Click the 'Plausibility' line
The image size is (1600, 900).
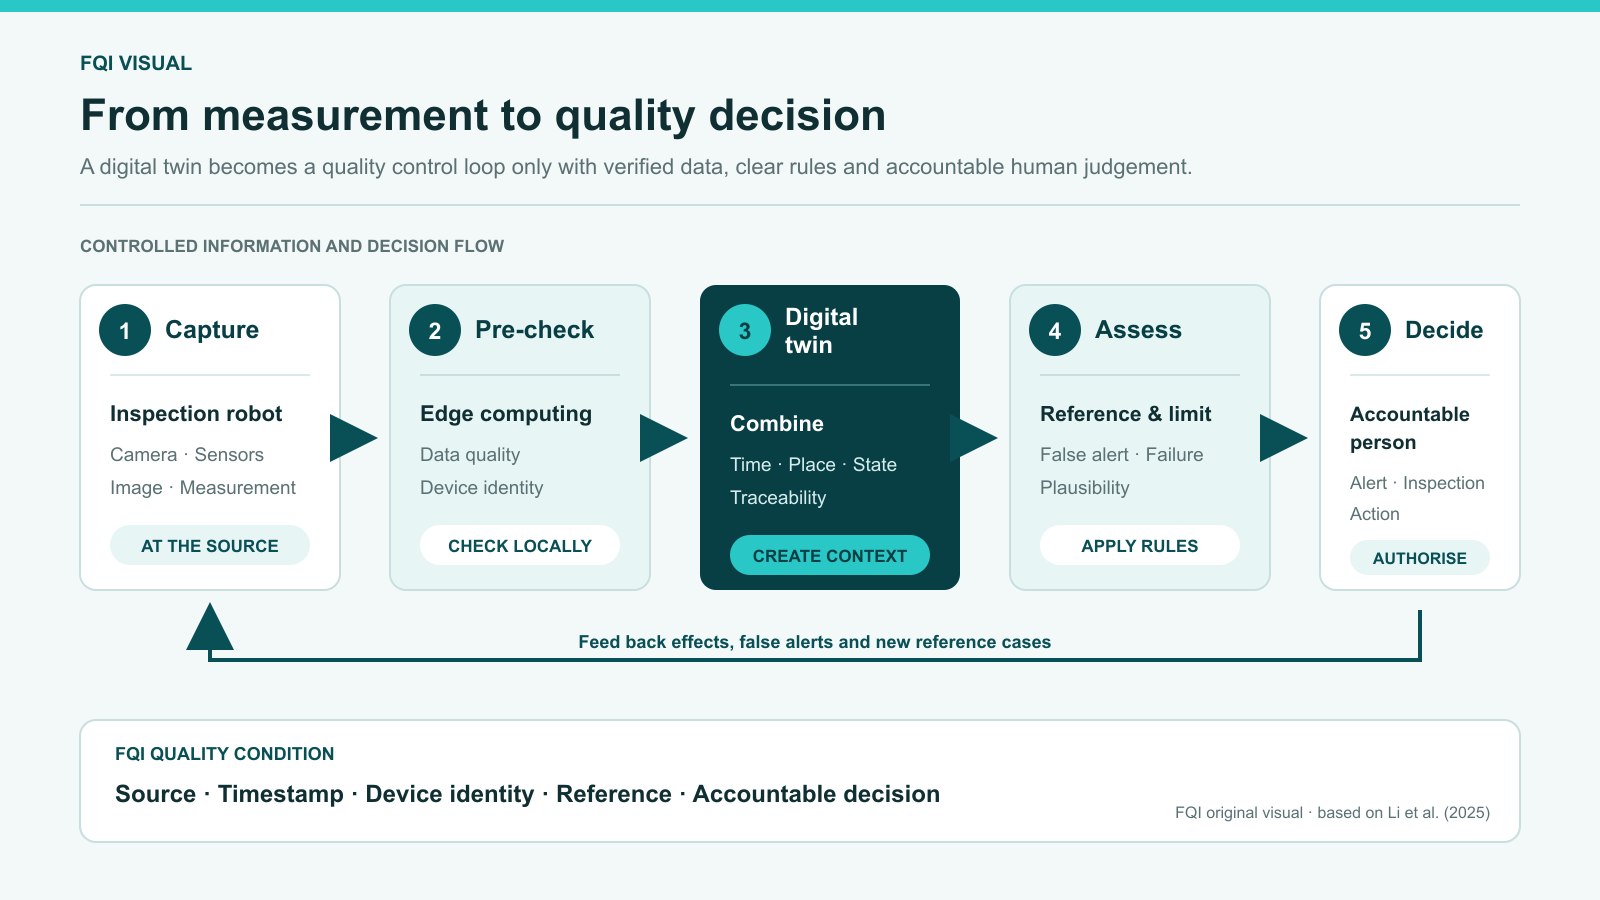[x=1085, y=488]
